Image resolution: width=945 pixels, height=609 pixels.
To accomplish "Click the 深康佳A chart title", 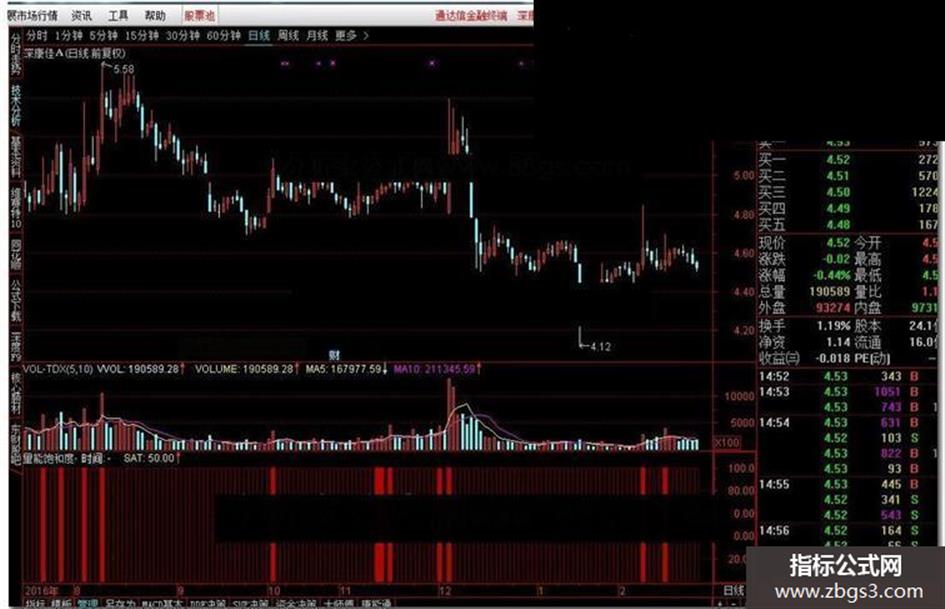I will pos(75,54).
